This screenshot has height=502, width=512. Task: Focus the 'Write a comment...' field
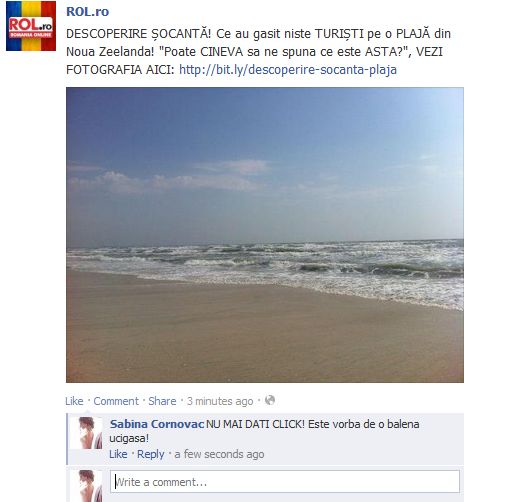point(285,481)
